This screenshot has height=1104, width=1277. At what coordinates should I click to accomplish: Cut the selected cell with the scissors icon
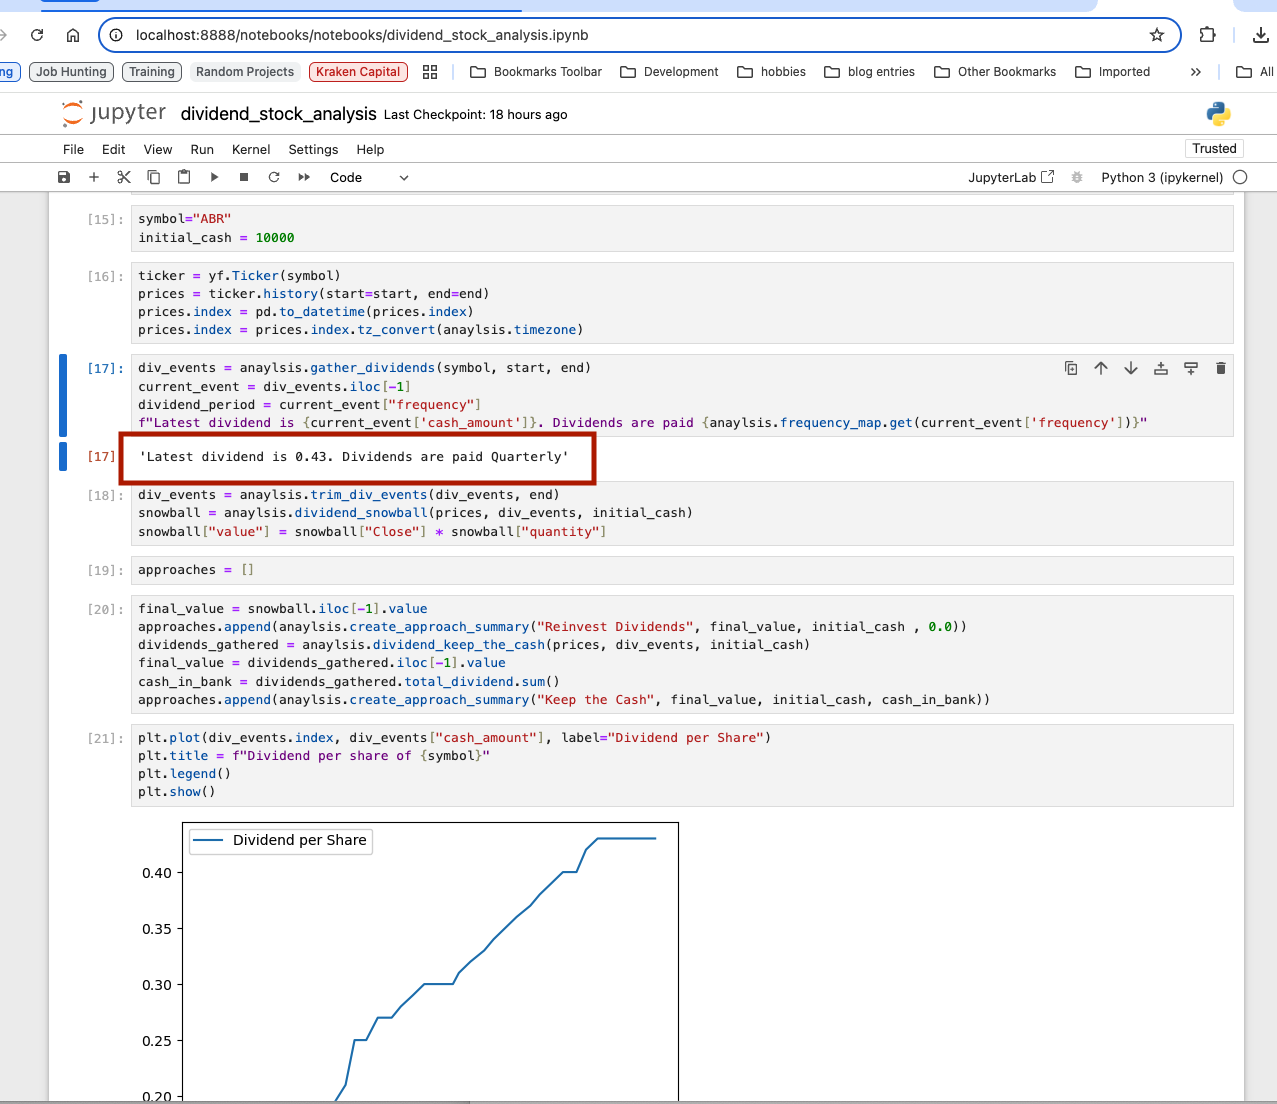(x=124, y=177)
